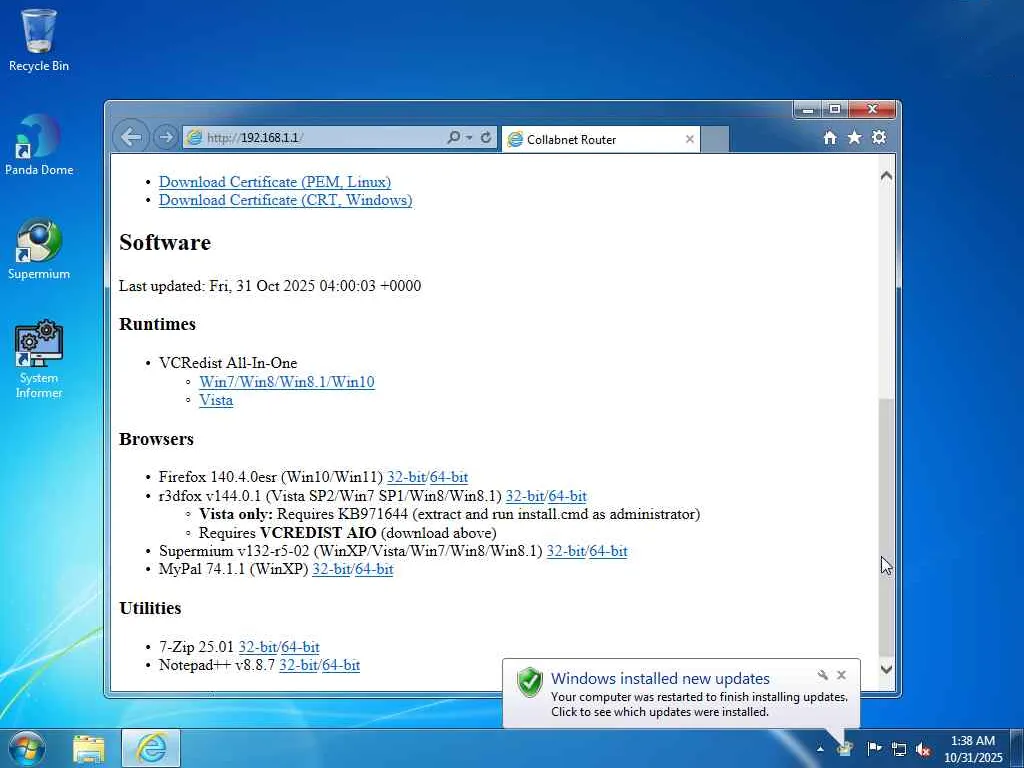Viewport: 1024px width, 768px height.
Task: Open Windows Explorer from the taskbar
Action: [89, 748]
